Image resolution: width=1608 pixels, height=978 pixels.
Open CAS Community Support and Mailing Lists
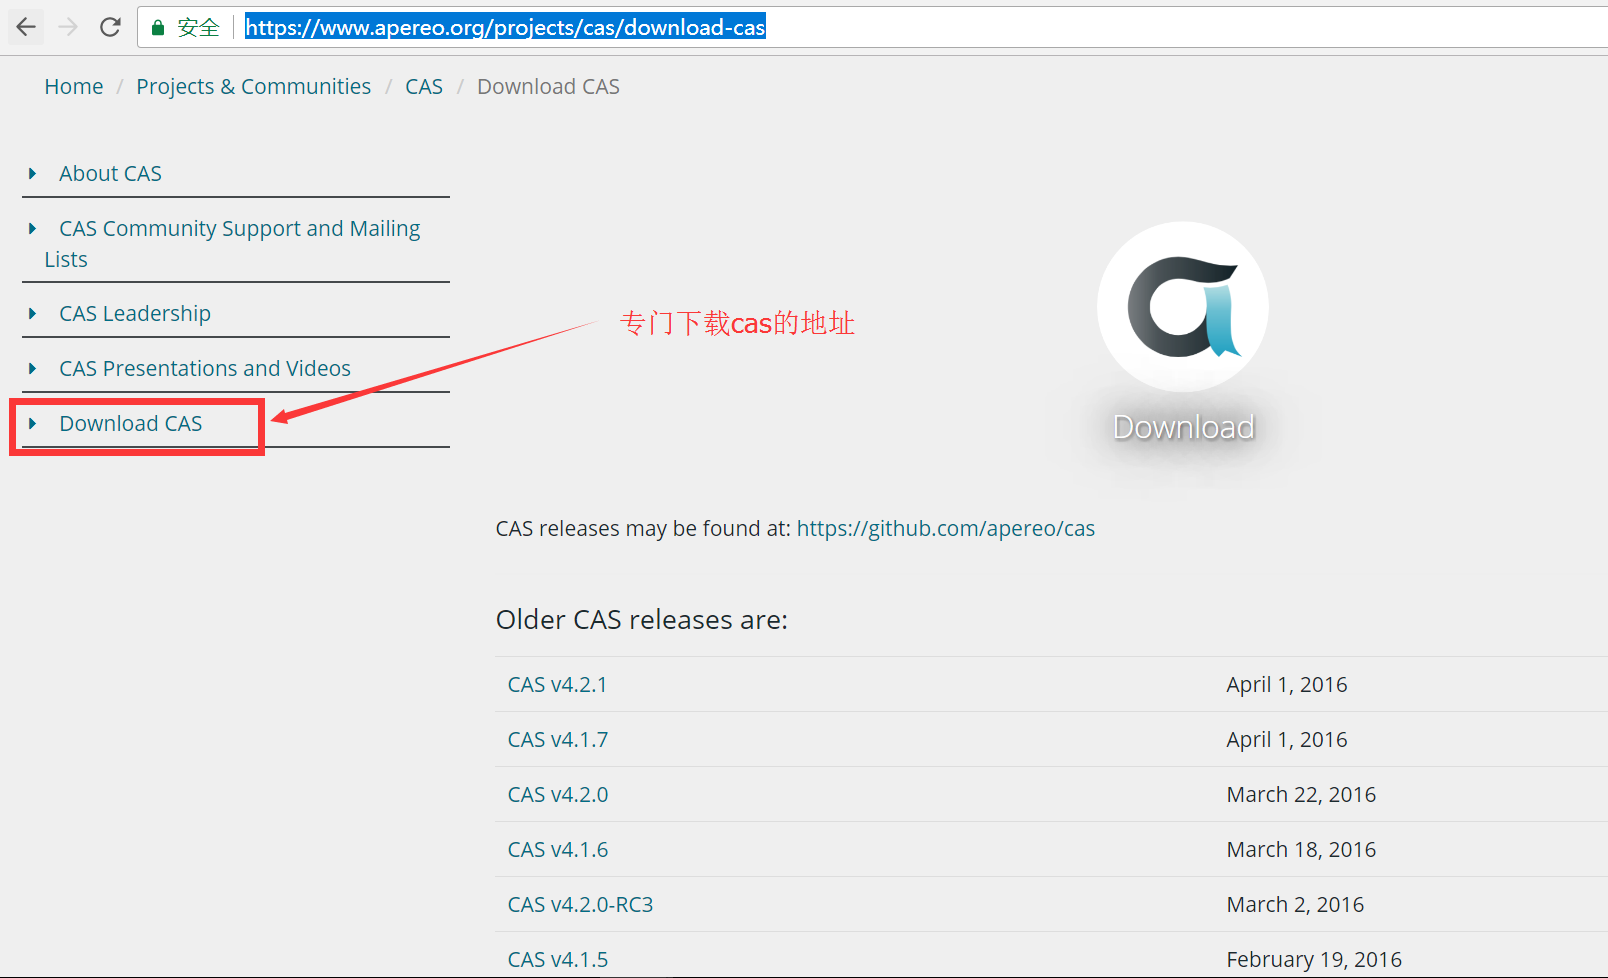(232, 244)
